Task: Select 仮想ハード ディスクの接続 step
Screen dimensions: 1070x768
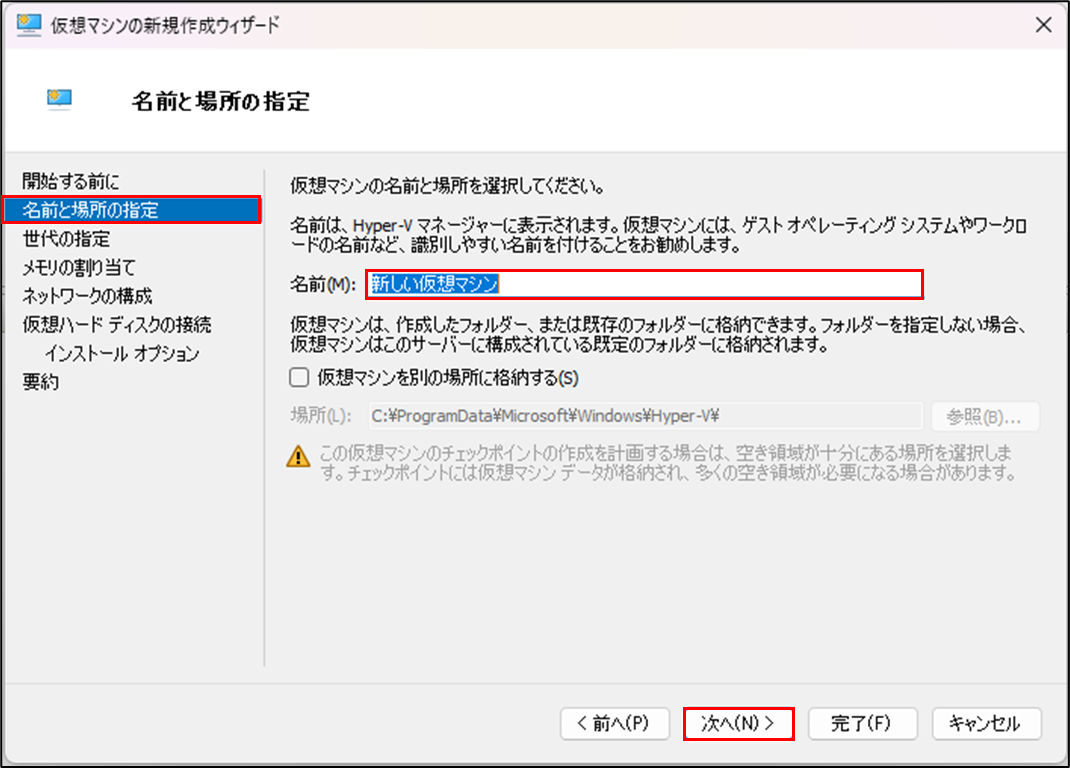Action: [117, 324]
